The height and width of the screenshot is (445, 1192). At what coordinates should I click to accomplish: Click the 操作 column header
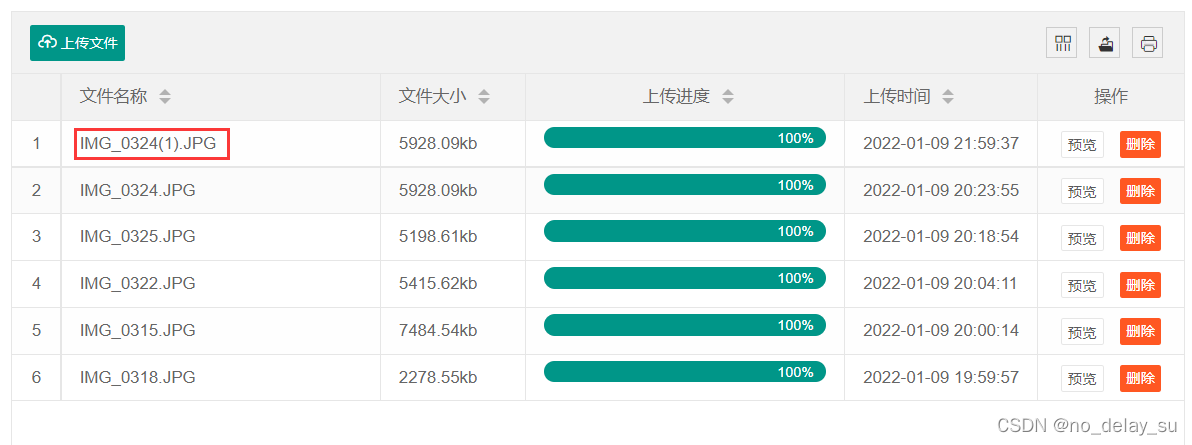pyautogui.click(x=1111, y=97)
